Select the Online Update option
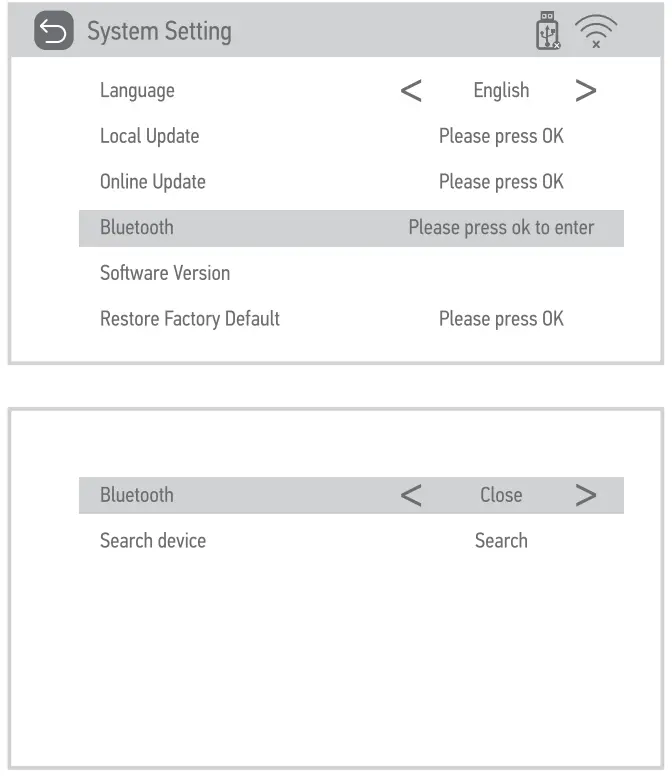The width and height of the screenshot is (672, 776). click(x=152, y=182)
